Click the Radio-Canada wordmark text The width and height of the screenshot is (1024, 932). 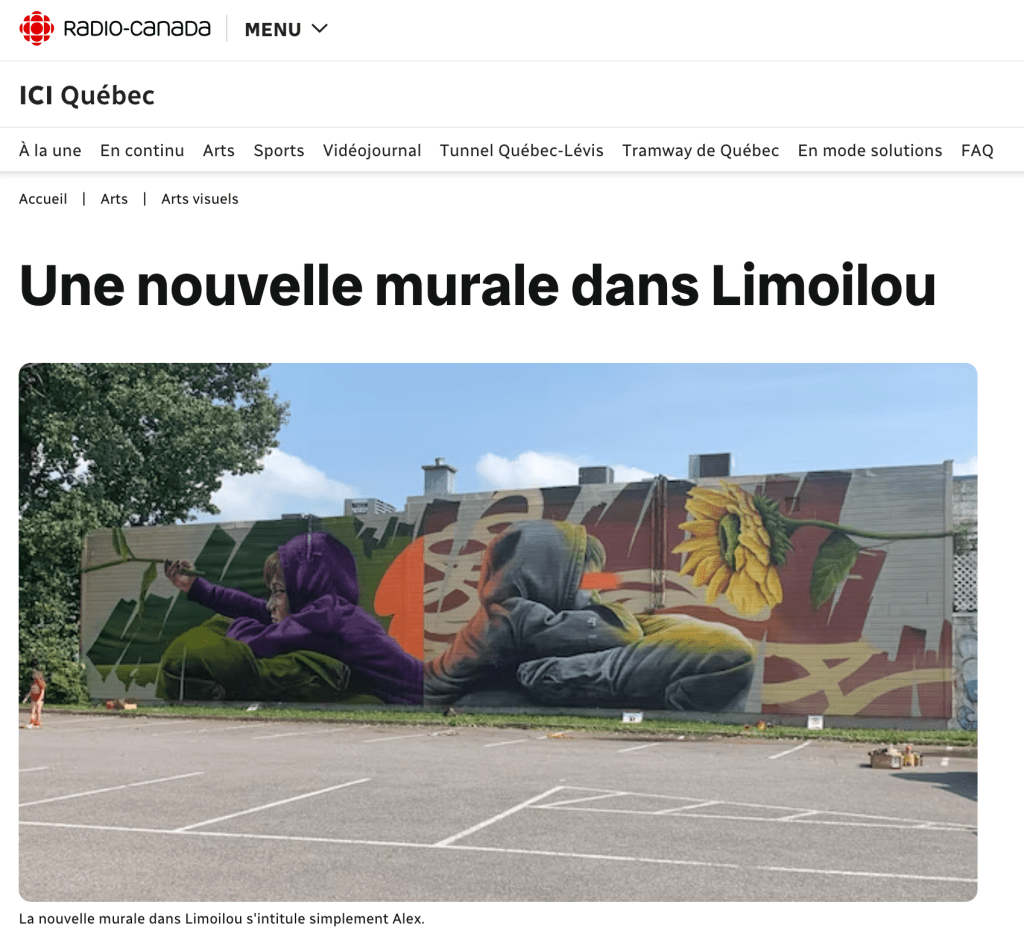(137, 29)
